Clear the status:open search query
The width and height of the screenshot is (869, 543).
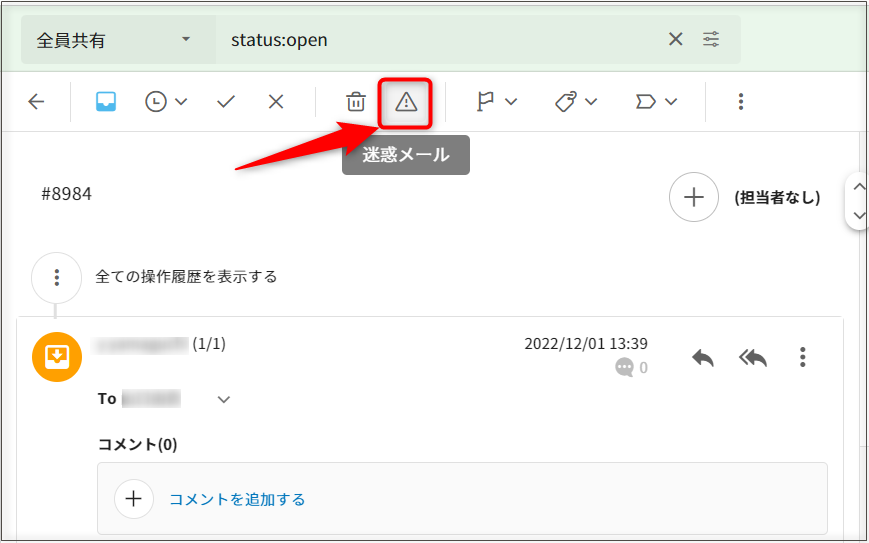coord(676,40)
